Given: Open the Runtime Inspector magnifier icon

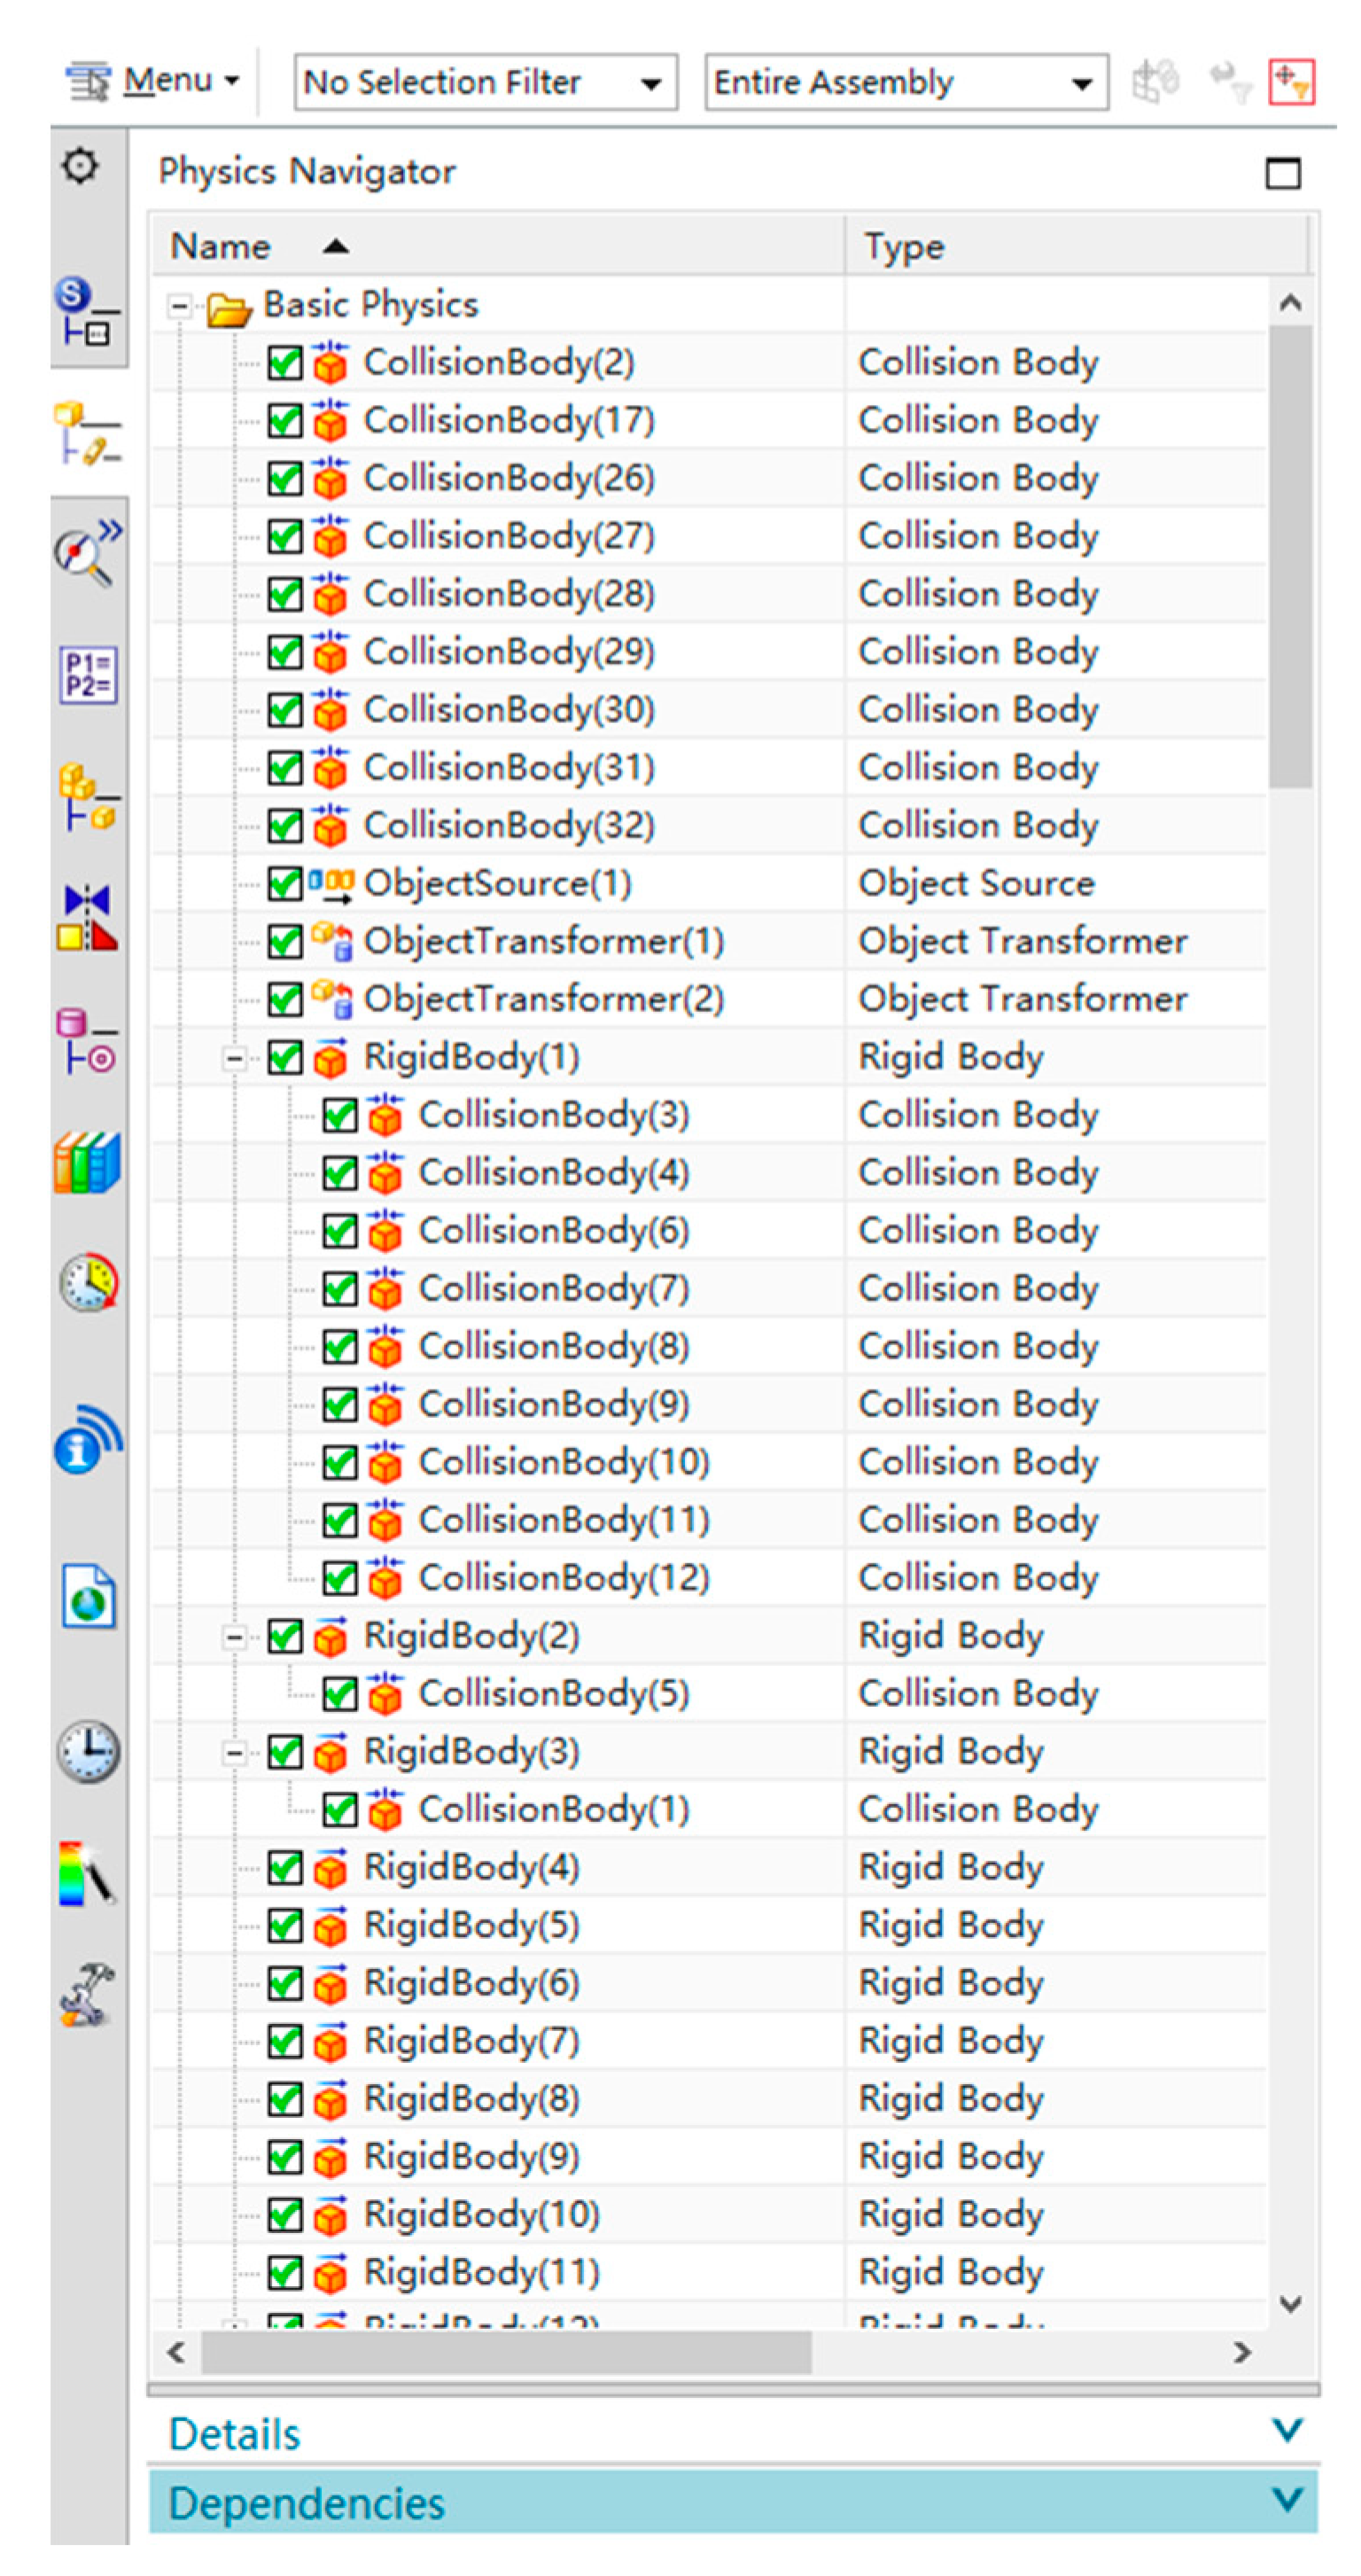Looking at the screenshot, I should tap(87, 551).
